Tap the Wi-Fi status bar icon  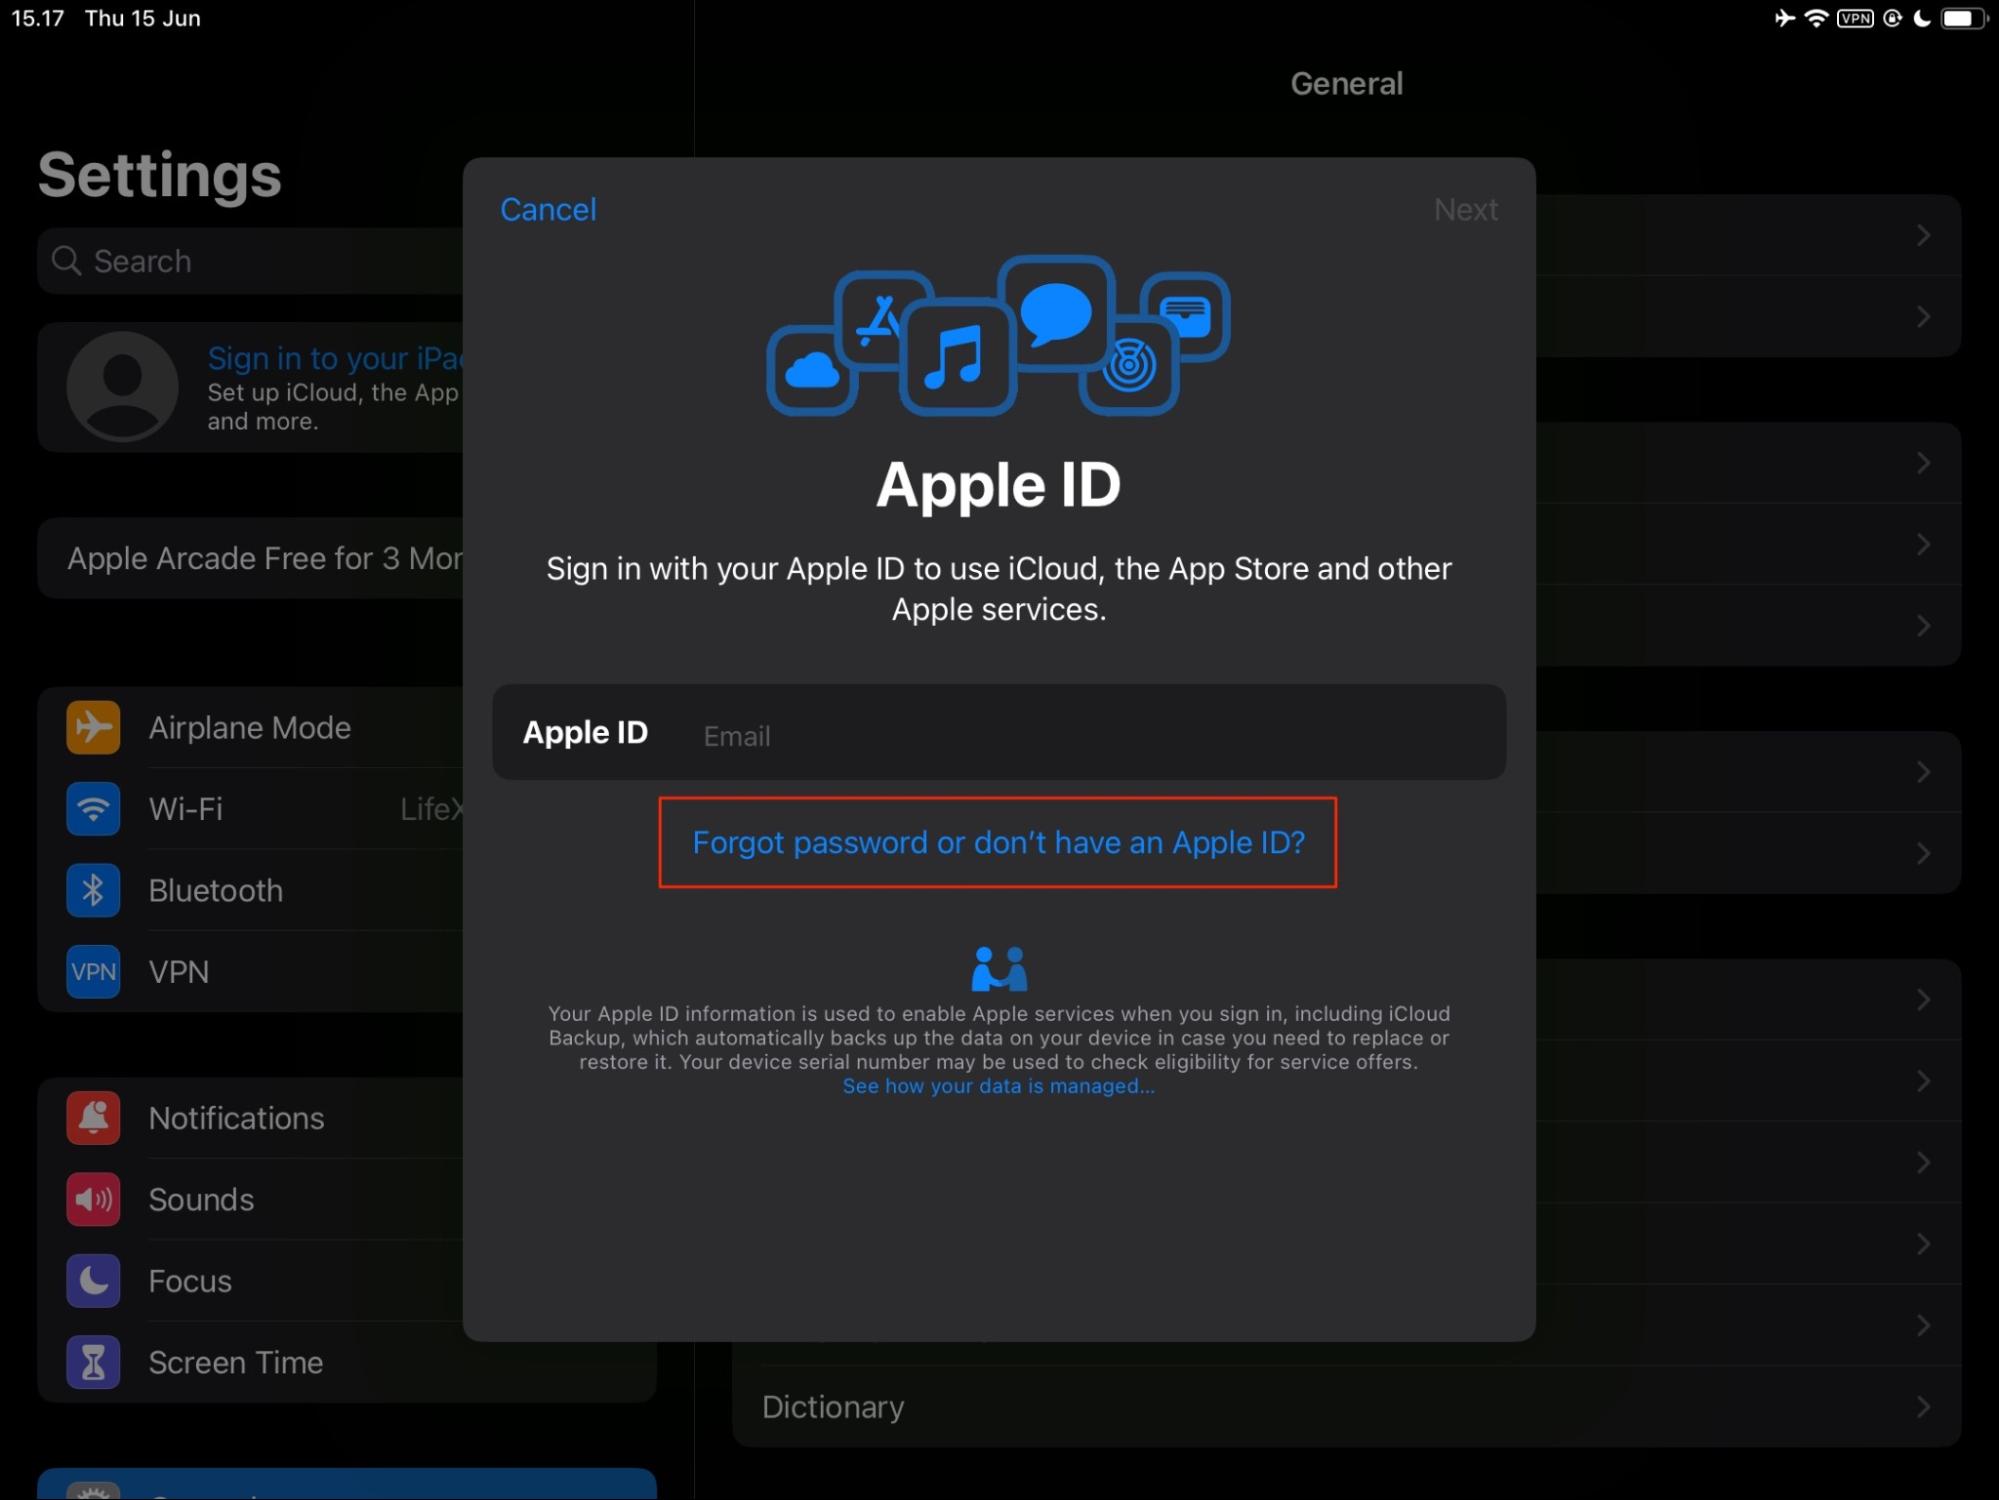(x=1816, y=18)
